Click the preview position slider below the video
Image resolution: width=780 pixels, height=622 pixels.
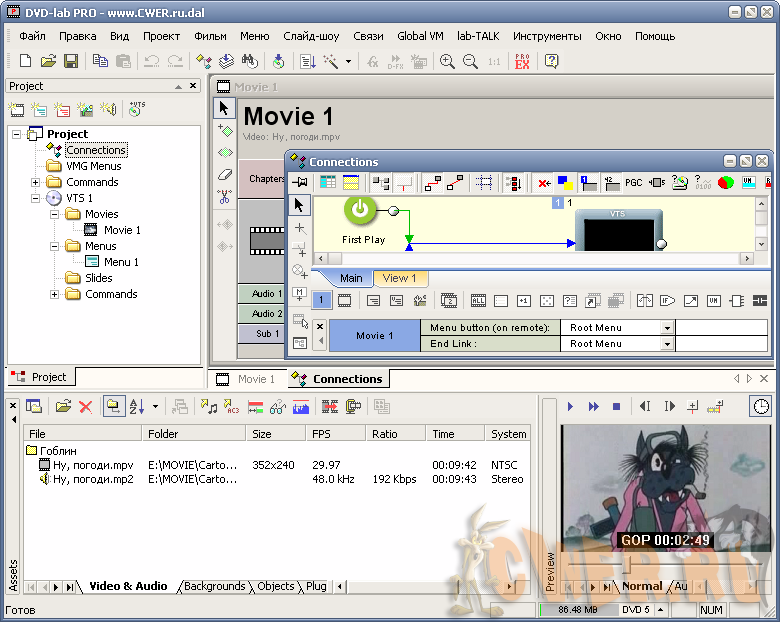(x=628, y=565)
